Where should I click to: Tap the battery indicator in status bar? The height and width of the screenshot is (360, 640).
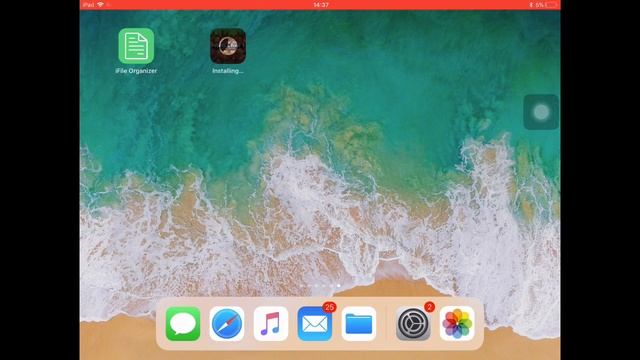[551, 5]
